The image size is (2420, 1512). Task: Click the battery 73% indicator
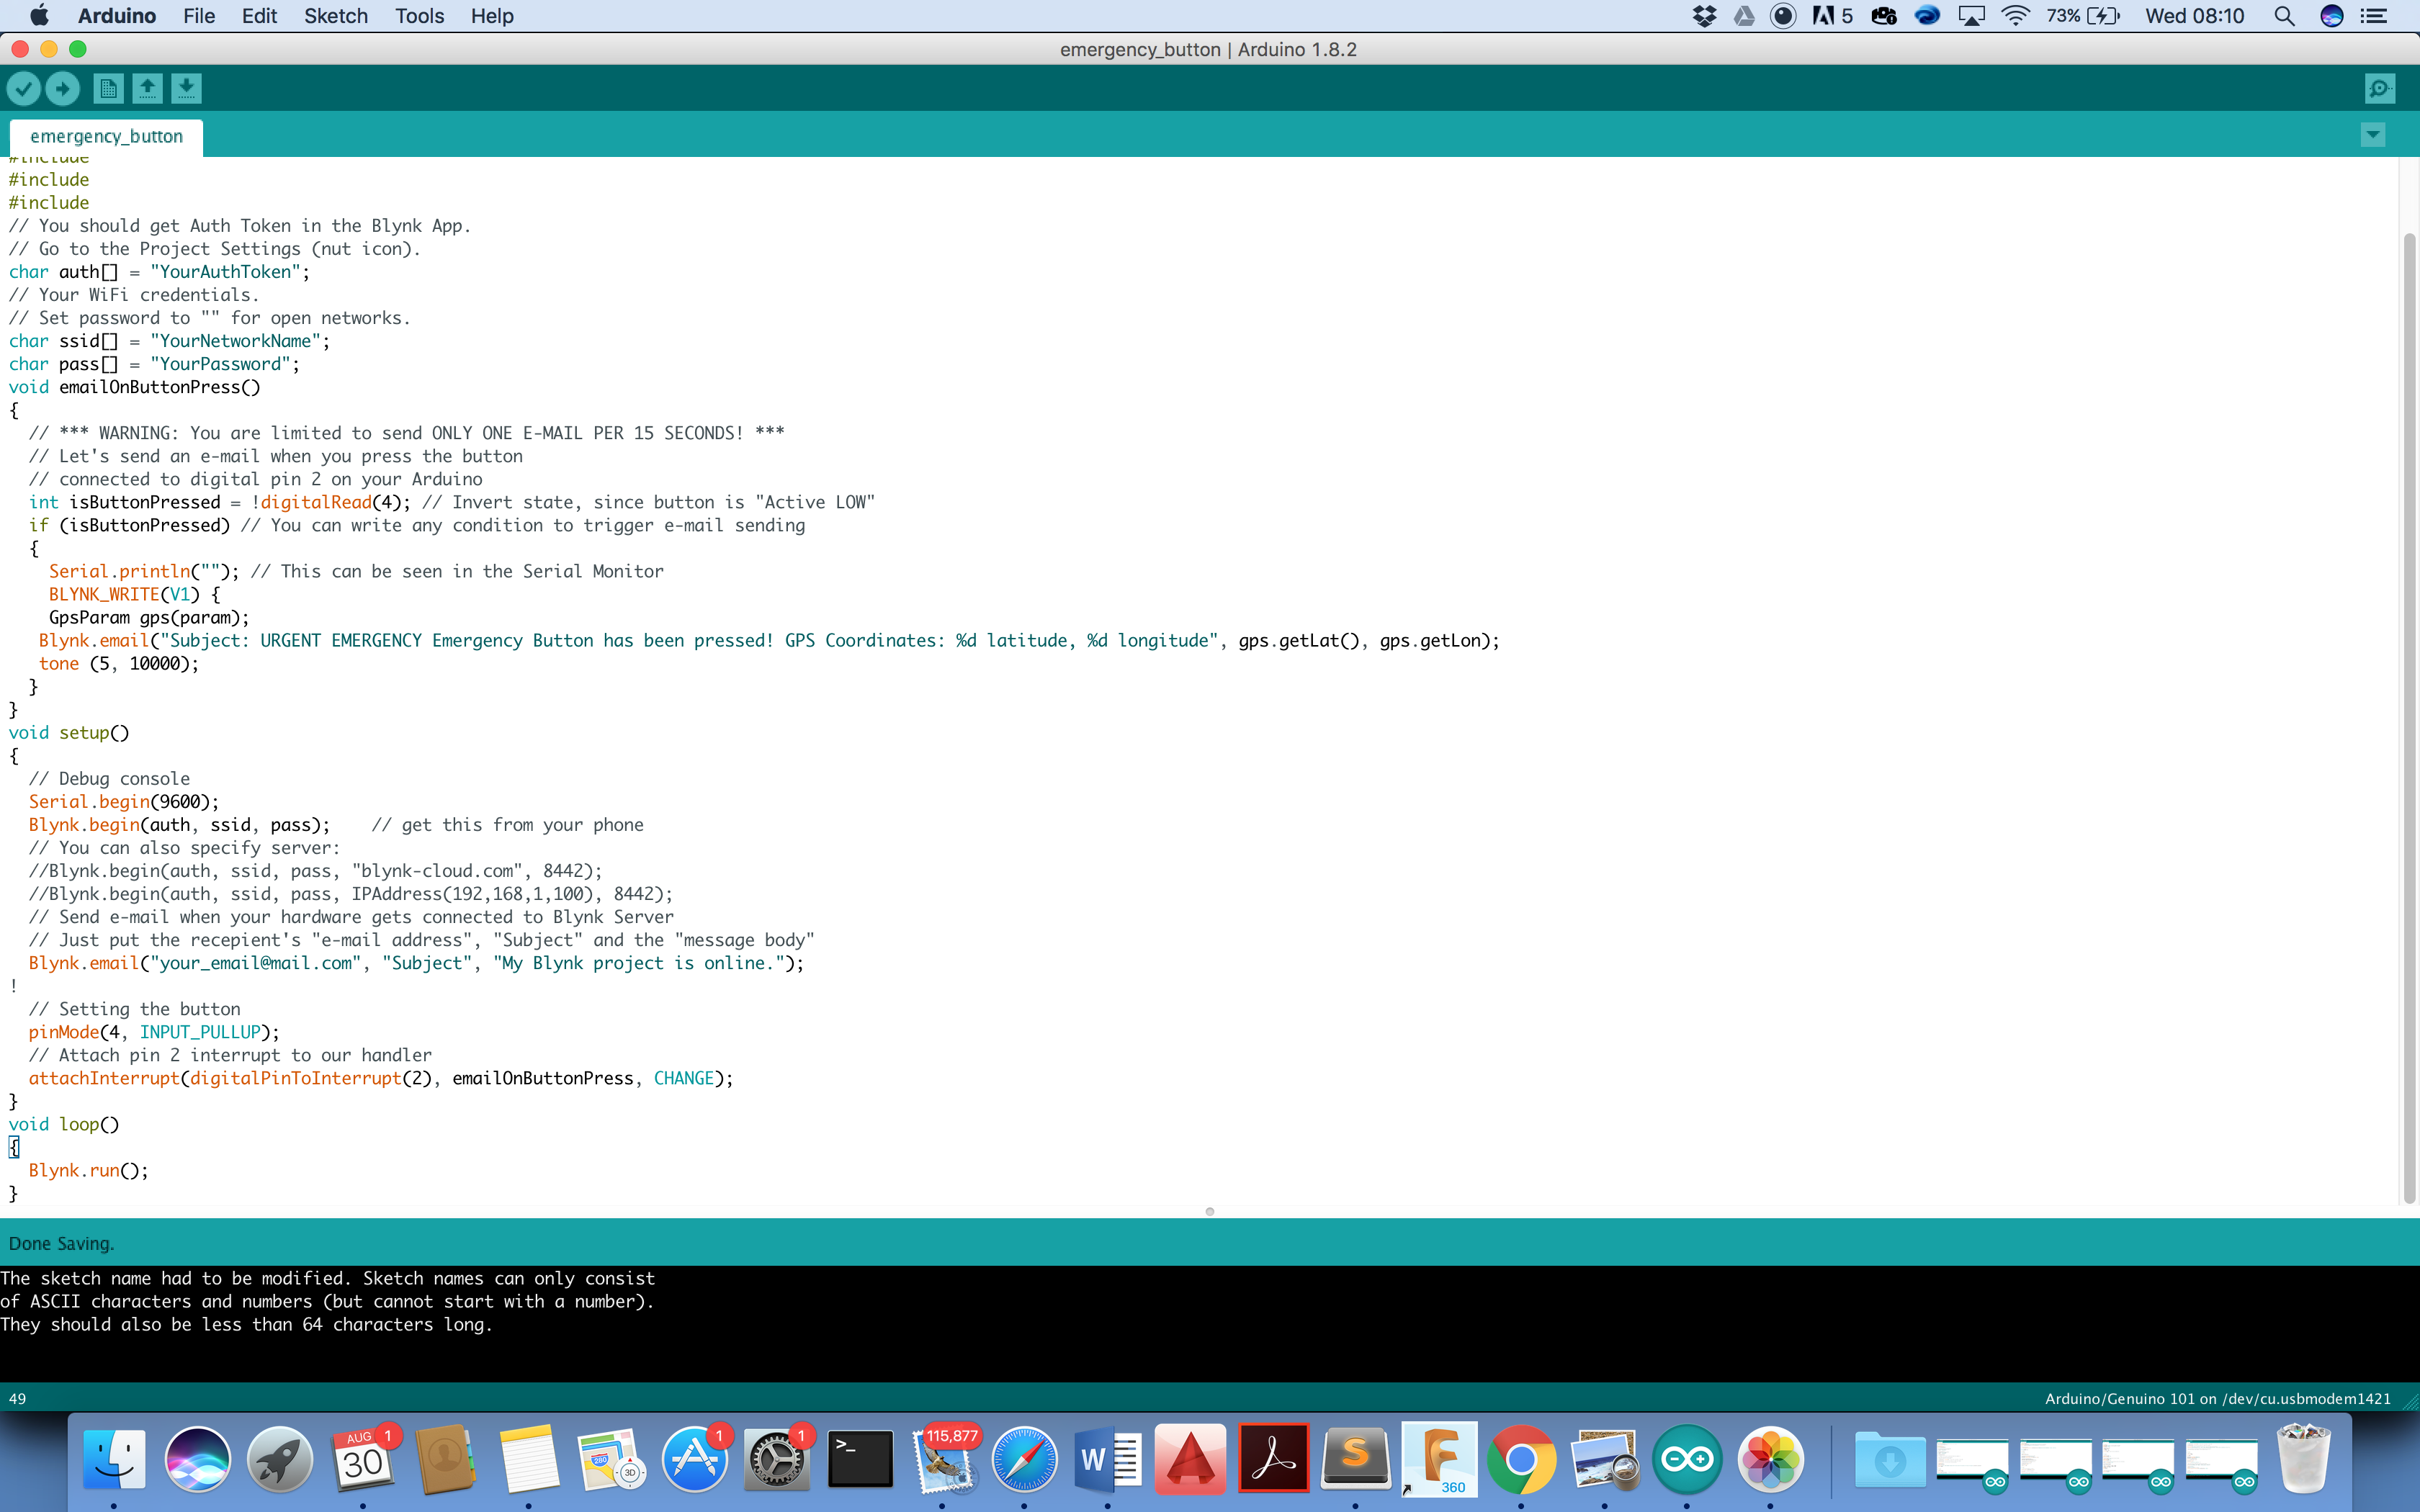pos(2083,16)
